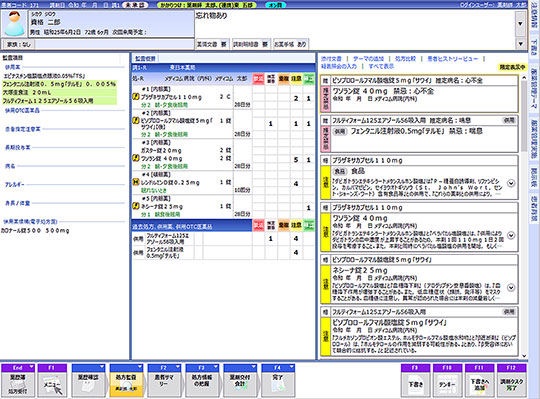Screen dimensions: 540x399
Task: Click the すべて表示 link
Action: [381, 66]
